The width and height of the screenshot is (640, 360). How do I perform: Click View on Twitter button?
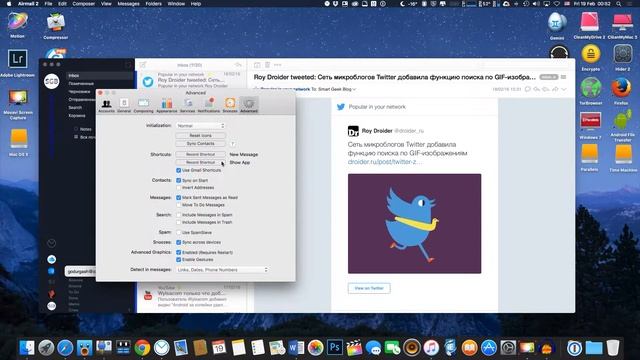tap(369, 288)
